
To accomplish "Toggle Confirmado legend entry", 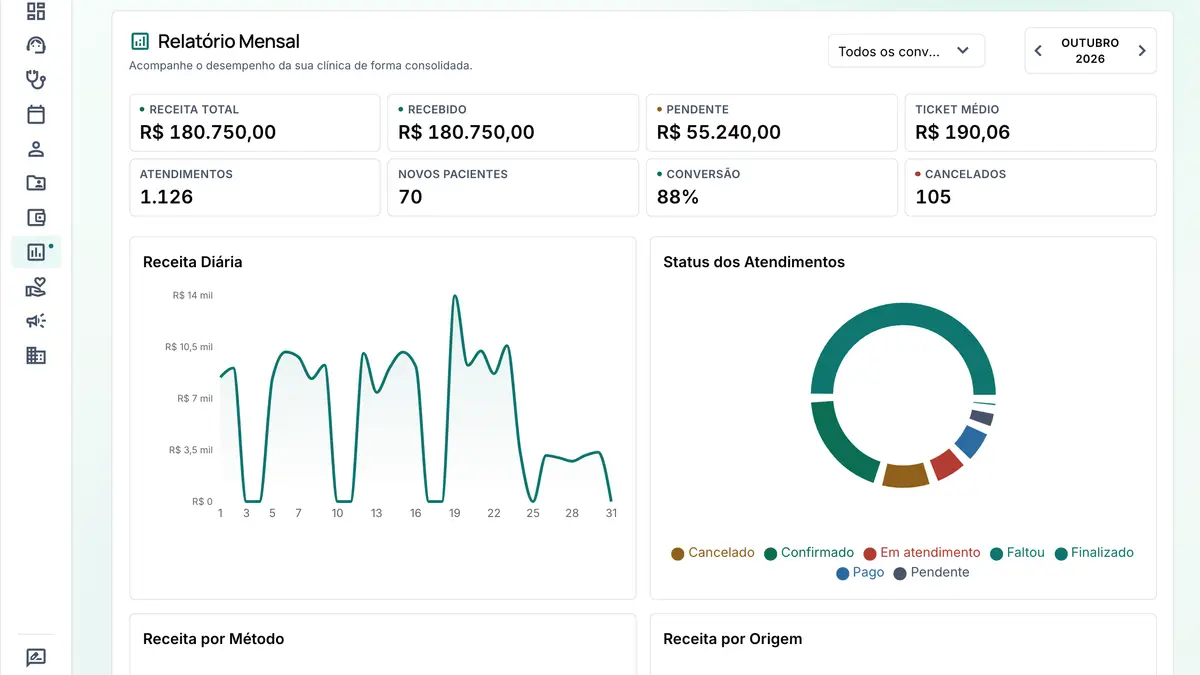I will coord(809,553).
